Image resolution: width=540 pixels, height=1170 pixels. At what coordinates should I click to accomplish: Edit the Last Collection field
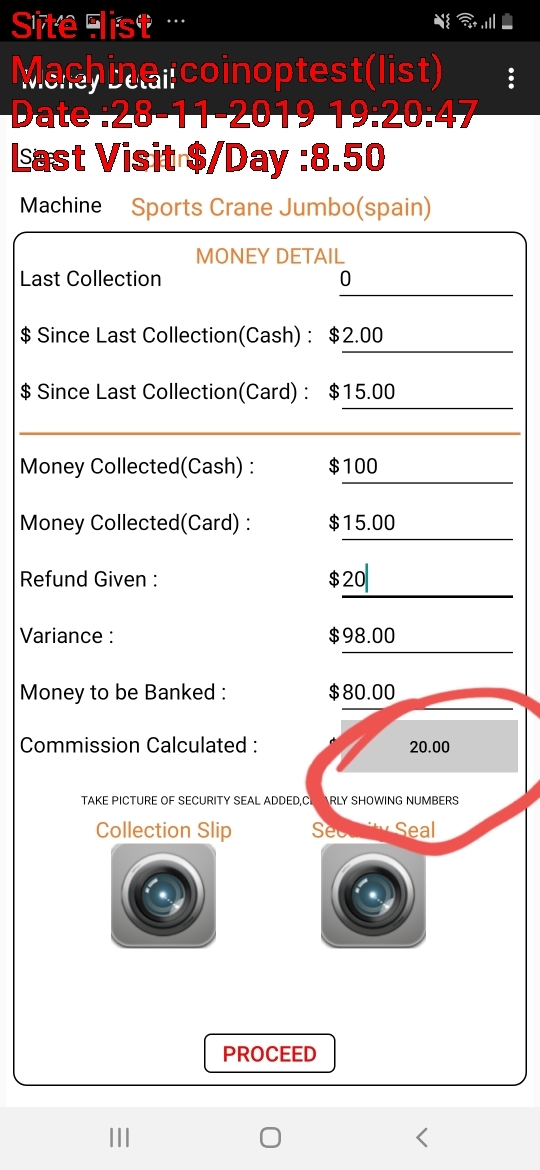pyautogui.click(x=426, y=280)
